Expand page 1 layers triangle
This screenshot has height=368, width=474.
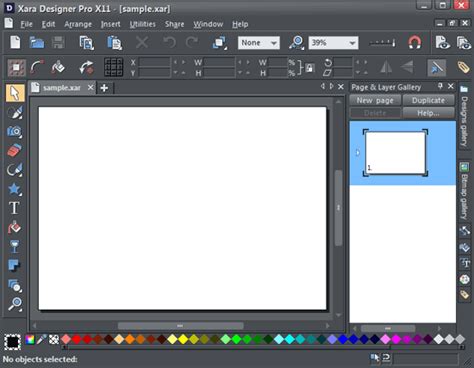click(x=357, y=153)
